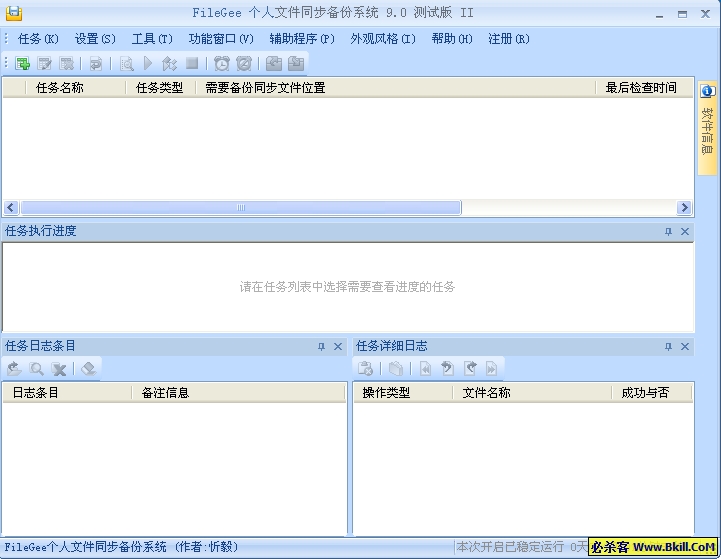Click the play/execute task icon
The image size is (721, 559).
tap(148, 64)
